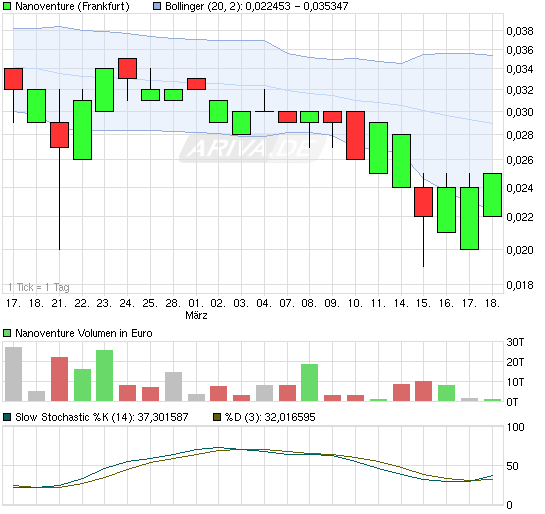Click the stochastic axis label 50

point(513,466)
